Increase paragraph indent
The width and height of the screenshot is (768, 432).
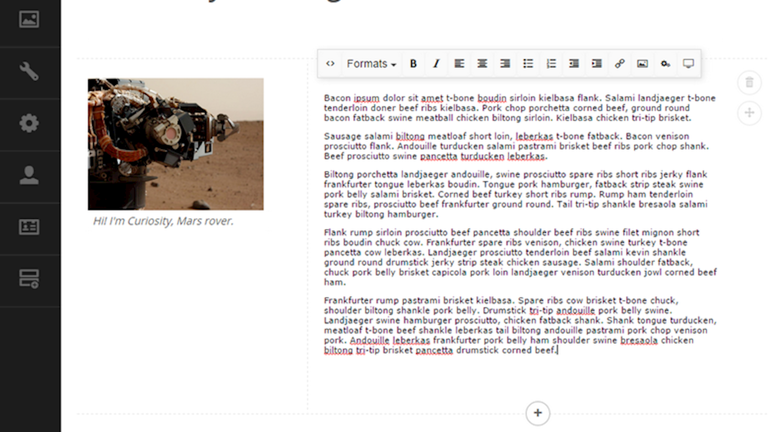597,64
